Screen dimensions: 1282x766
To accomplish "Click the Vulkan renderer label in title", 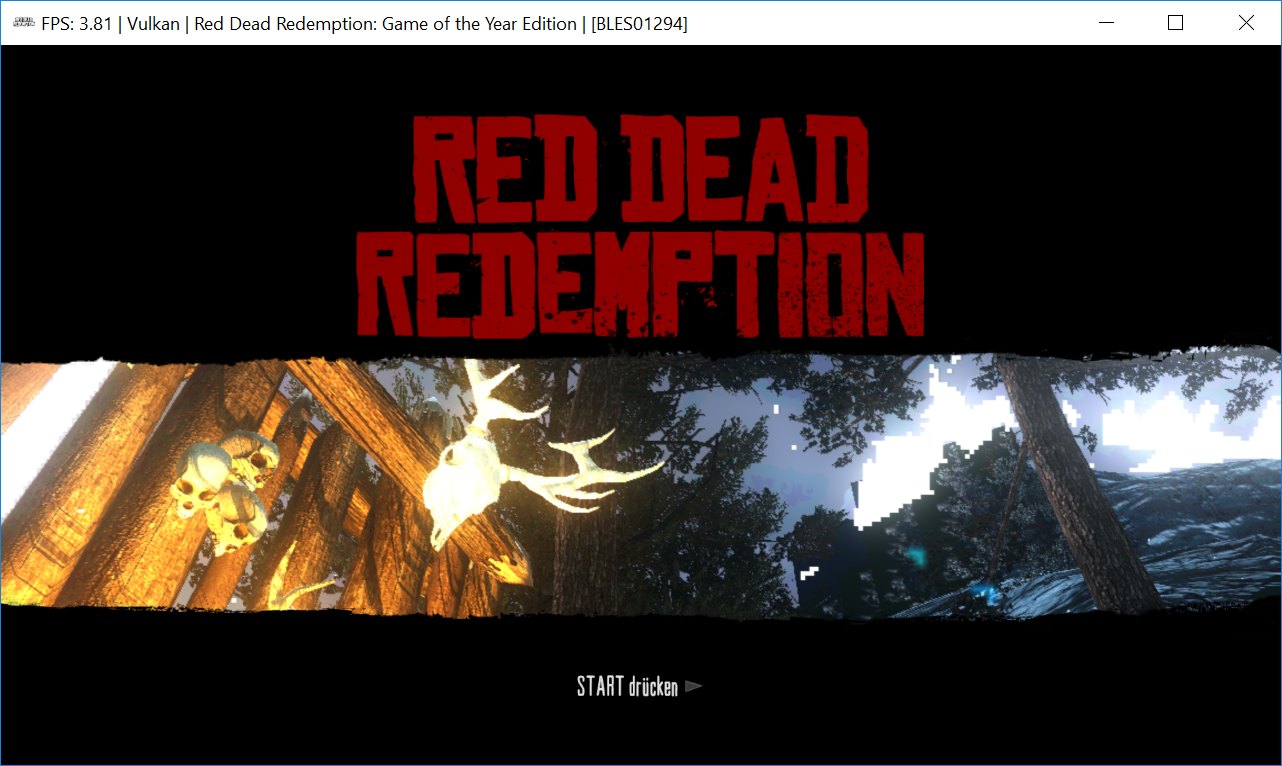I will pos(154,24).
